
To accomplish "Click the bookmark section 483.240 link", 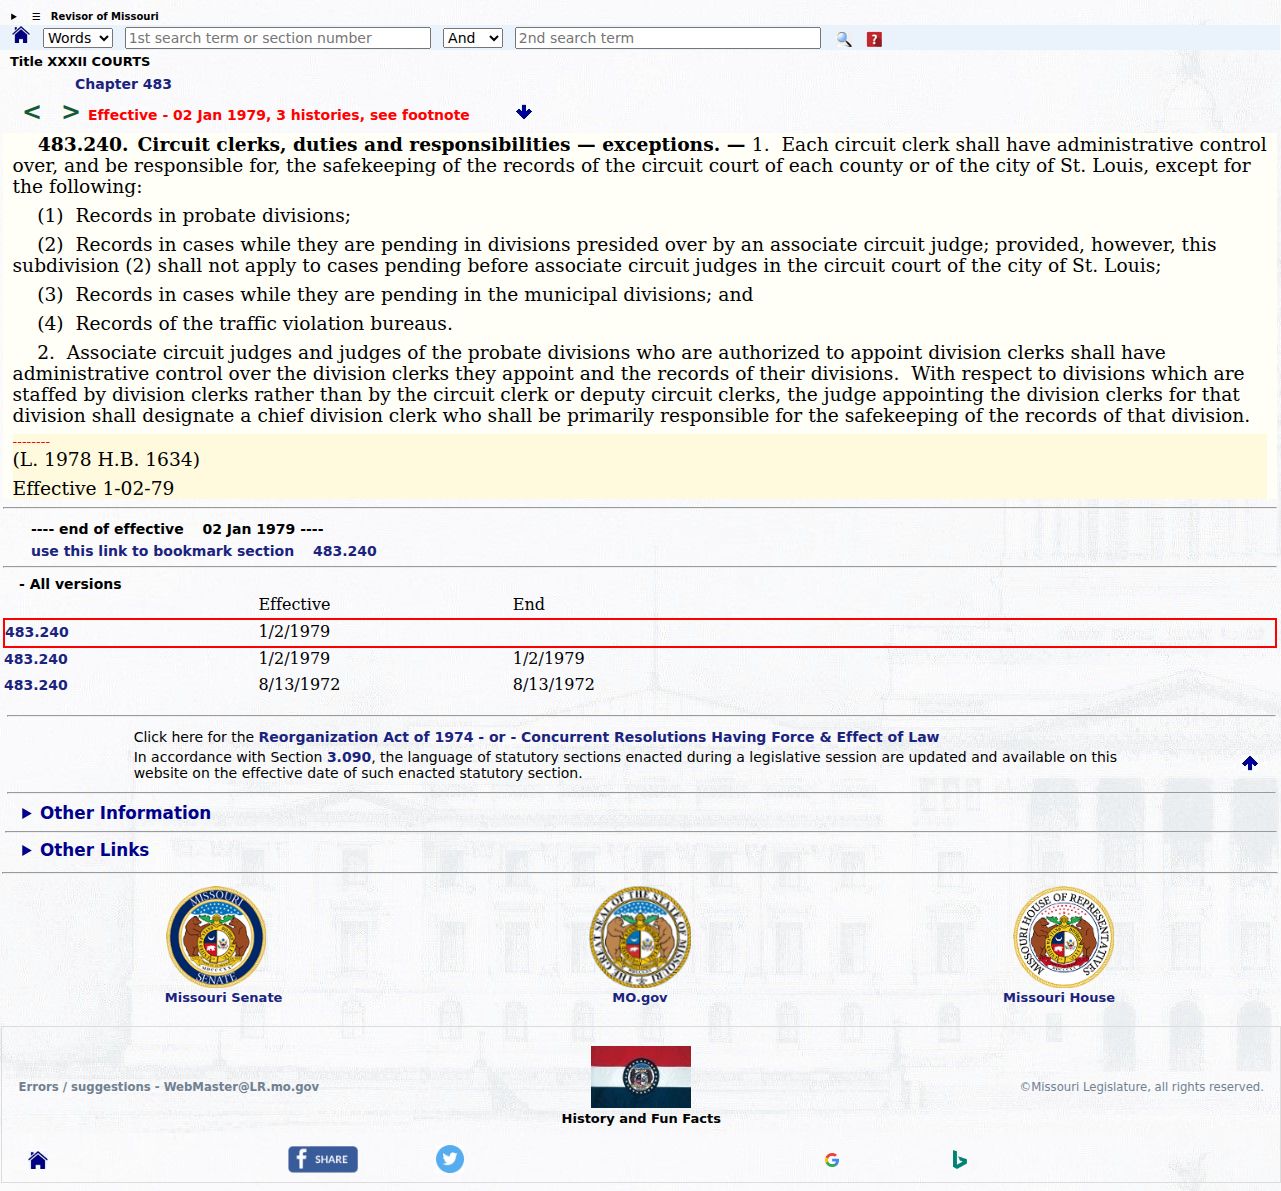I will (x=204, y=551).
